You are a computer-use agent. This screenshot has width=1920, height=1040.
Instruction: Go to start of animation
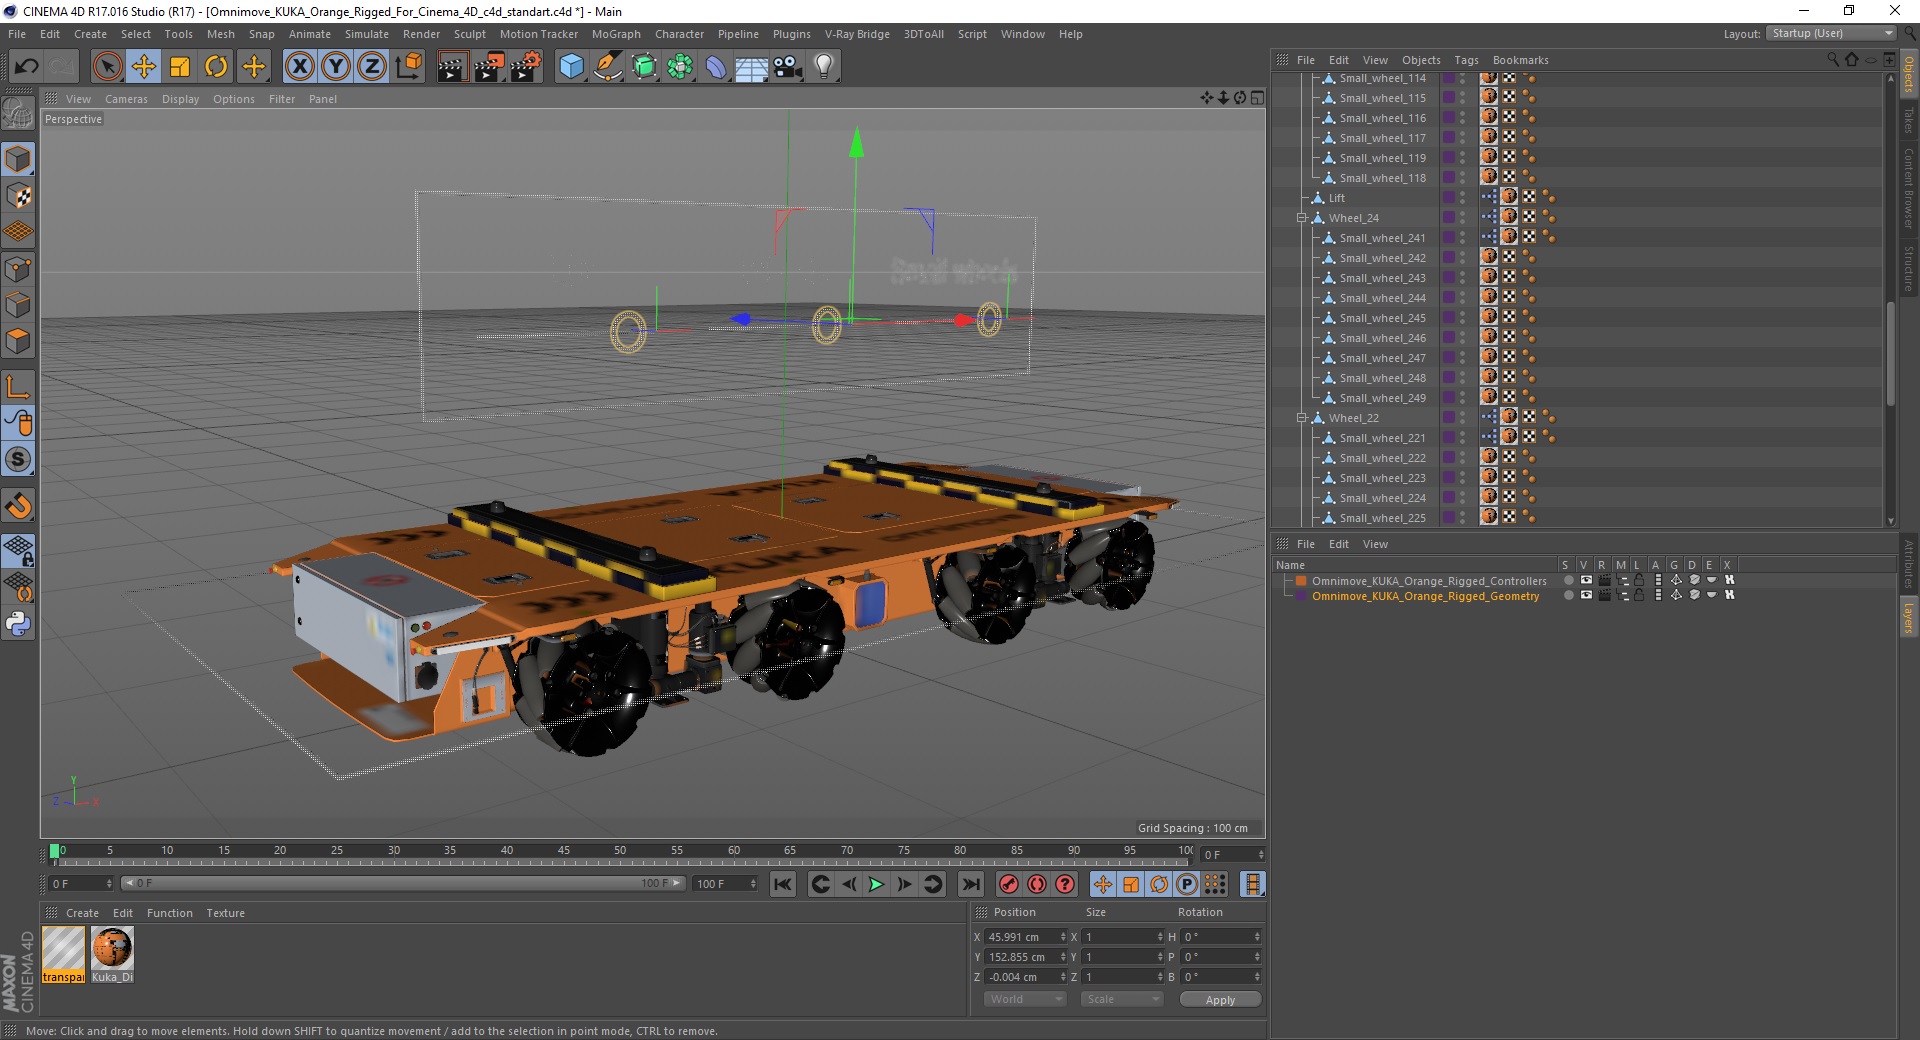tap(783, 884)
